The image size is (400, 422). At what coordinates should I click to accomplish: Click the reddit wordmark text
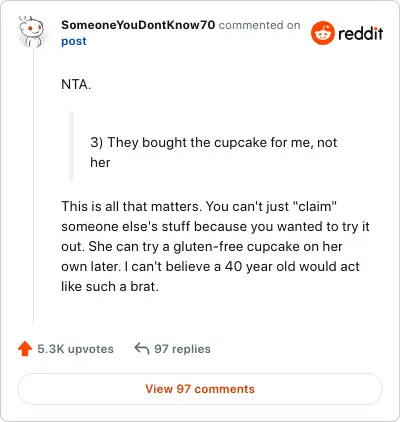tap(361, 33)
